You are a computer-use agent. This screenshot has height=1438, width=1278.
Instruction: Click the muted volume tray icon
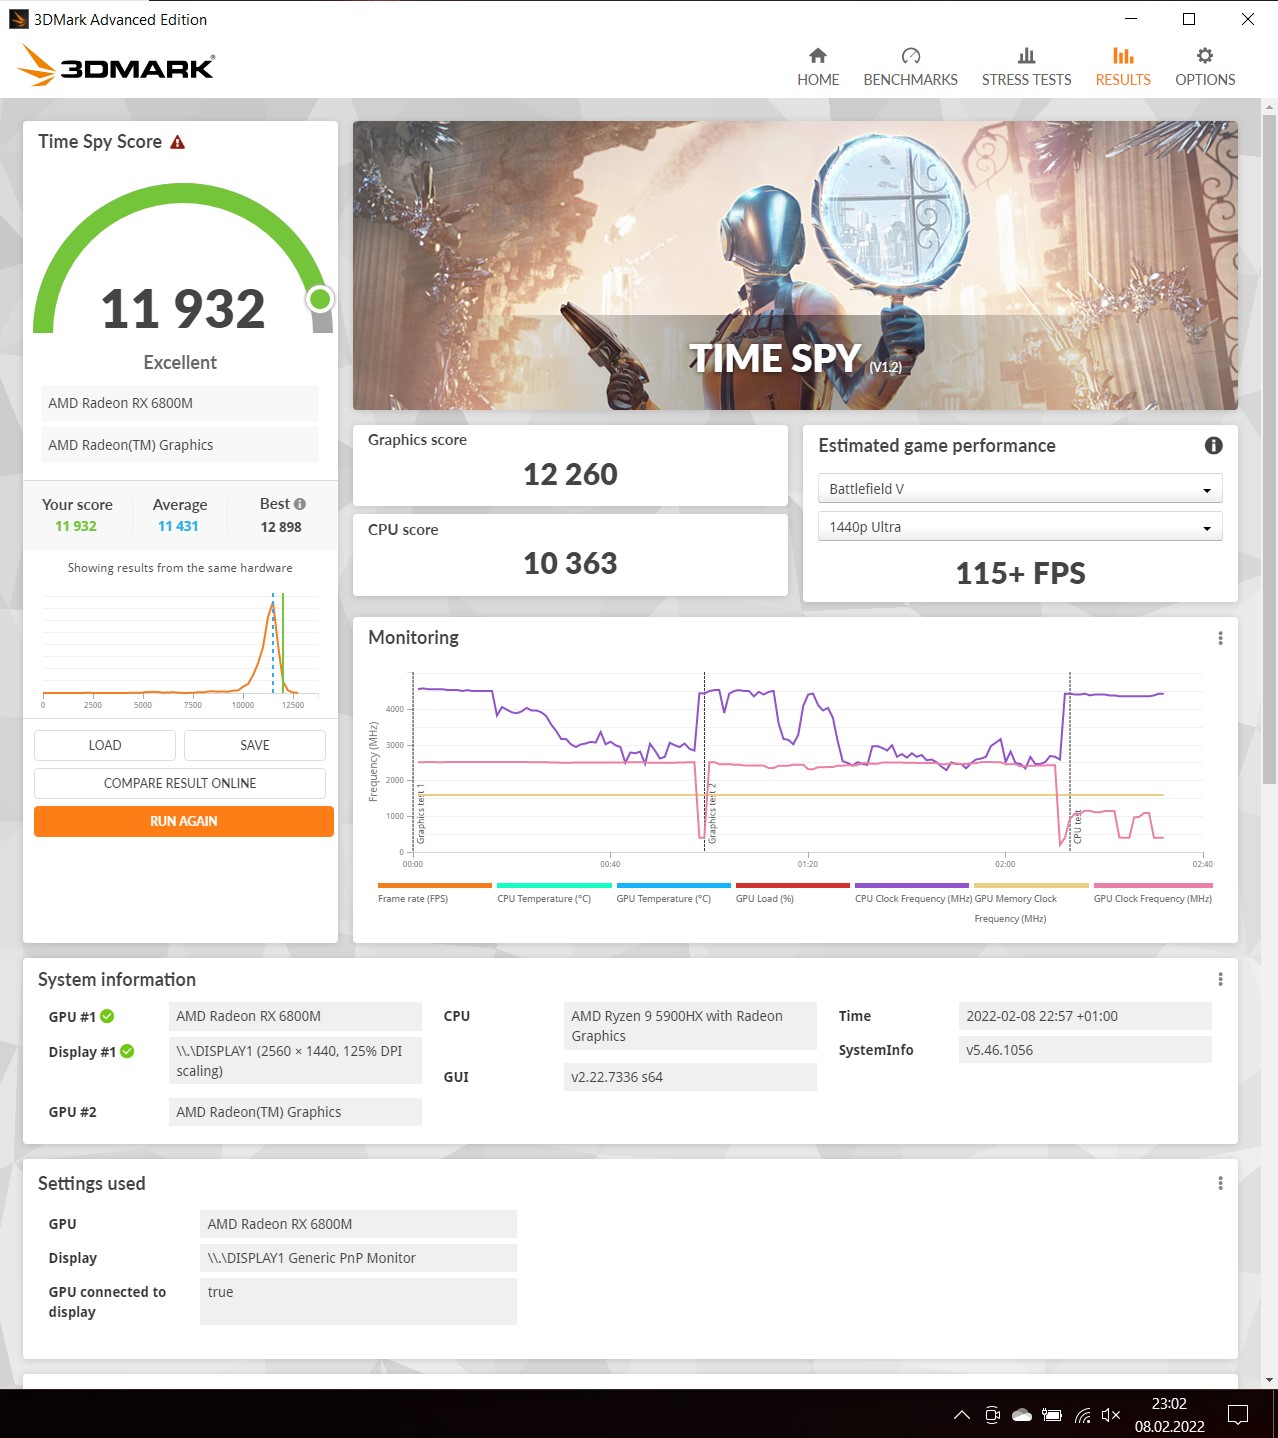pyautogui.click(x=1111, y=1415)
